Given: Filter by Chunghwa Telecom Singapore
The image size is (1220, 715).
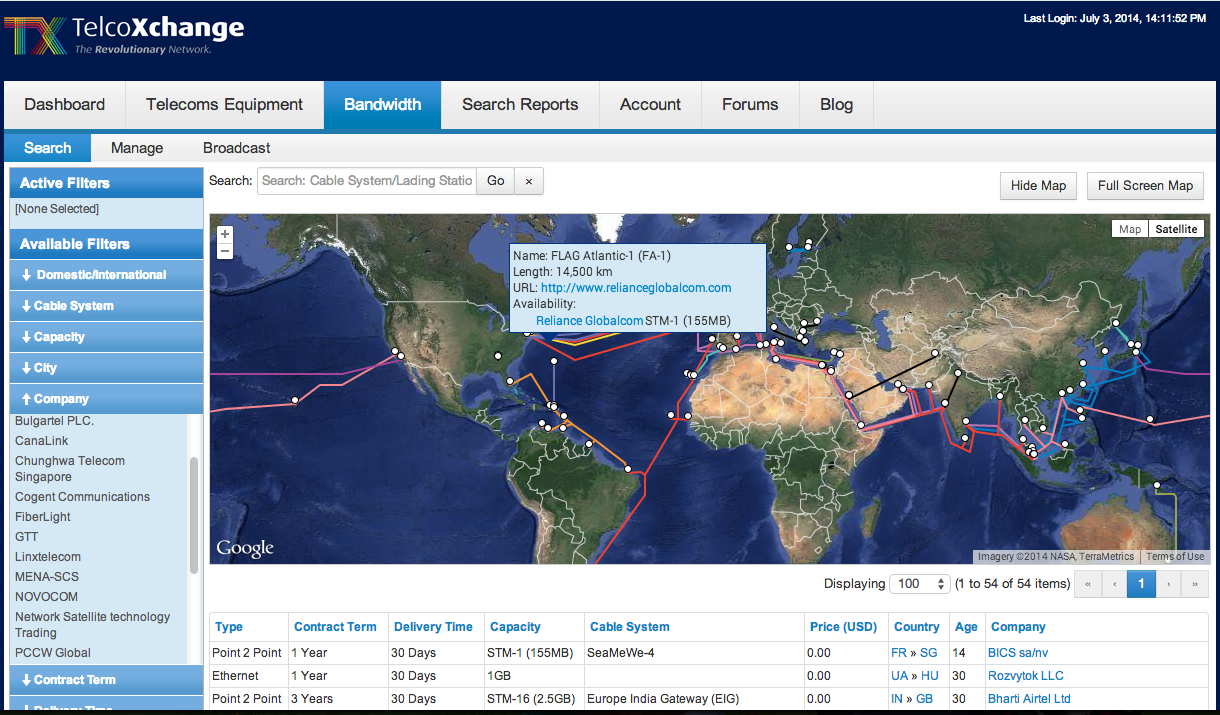Looking at the screenshot, I should (70, 469).
